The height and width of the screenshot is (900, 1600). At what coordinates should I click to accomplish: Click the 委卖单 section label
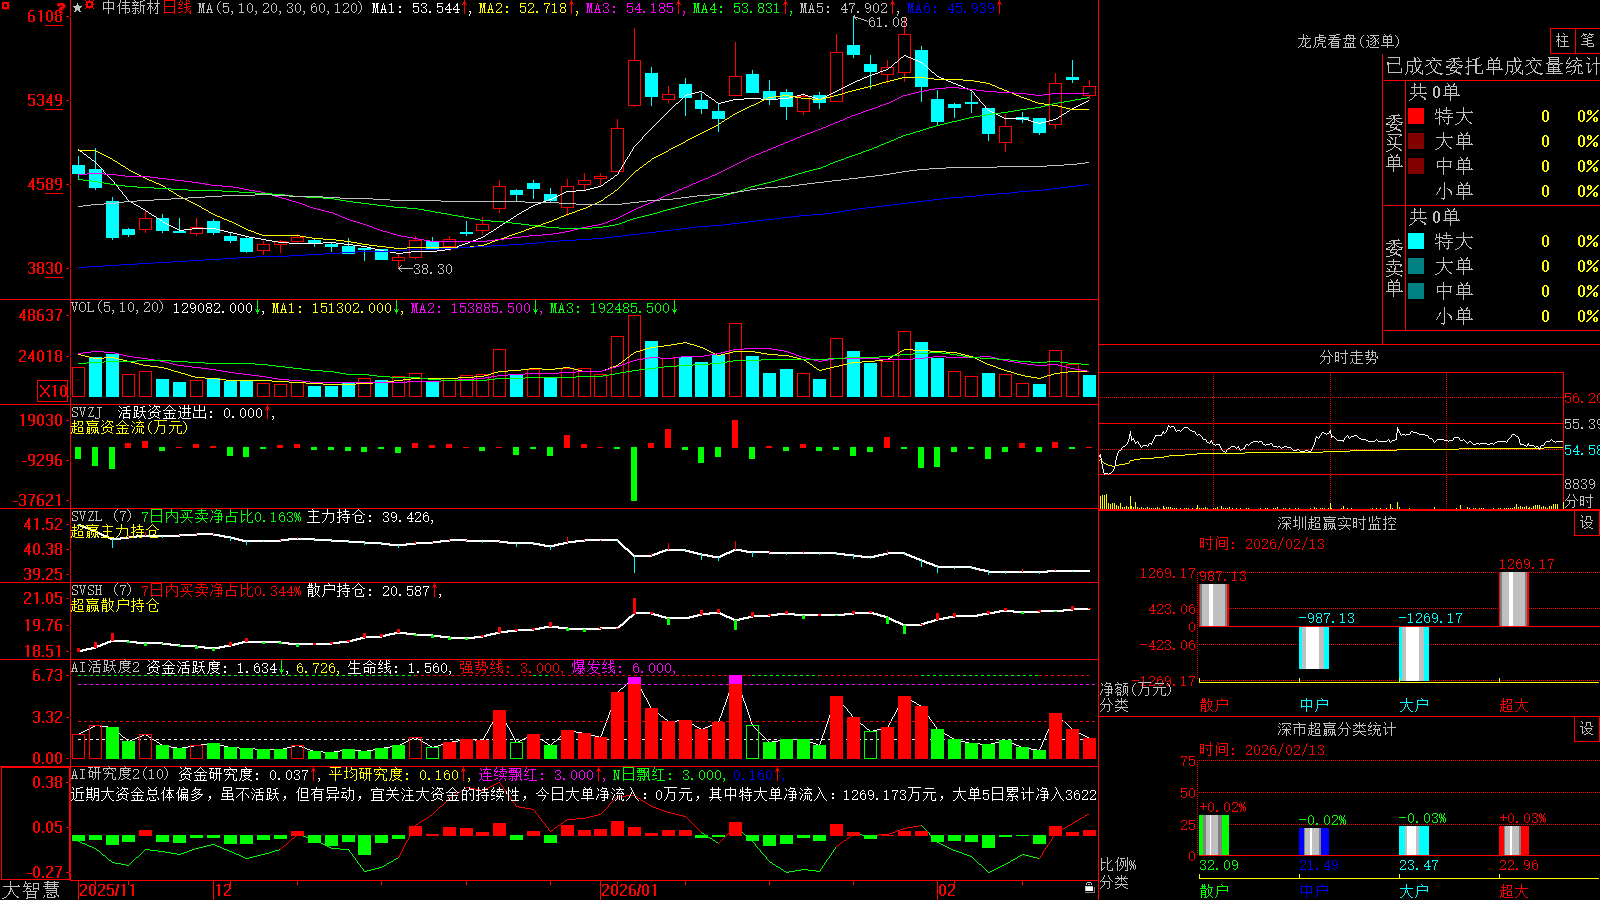point(1394,268)
